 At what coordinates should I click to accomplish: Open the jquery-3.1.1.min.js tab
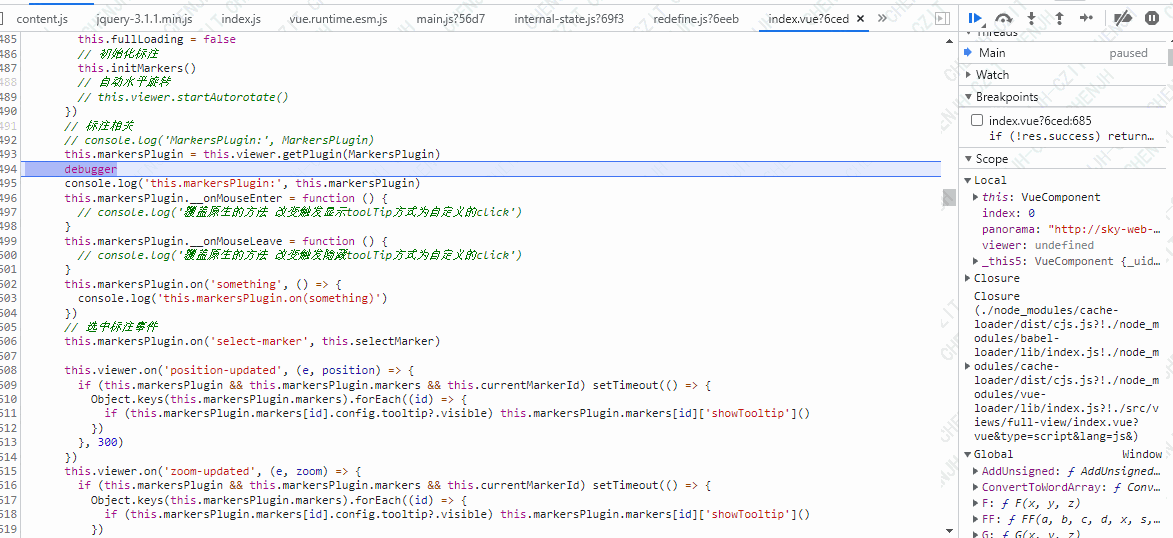[144, 19]
